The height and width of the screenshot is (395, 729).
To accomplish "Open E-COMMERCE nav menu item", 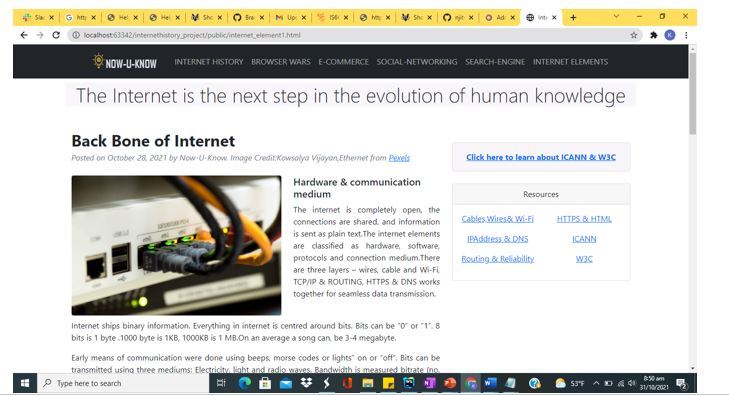I will point(344,62).
